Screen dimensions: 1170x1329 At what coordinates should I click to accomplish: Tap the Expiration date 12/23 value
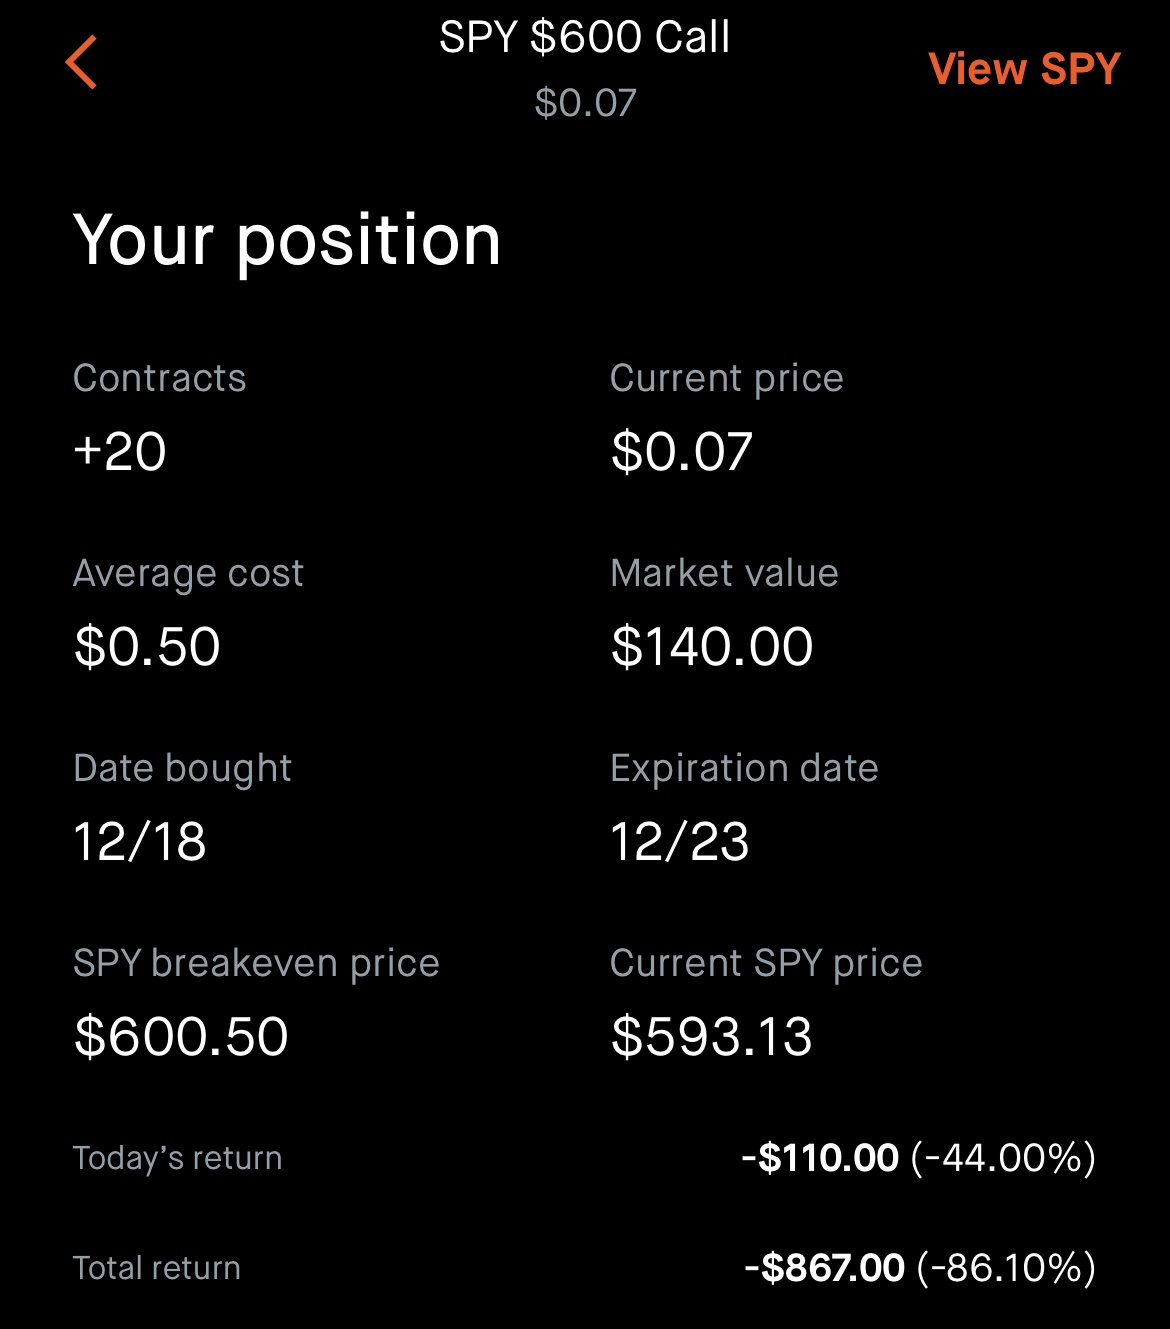click(680, 841)
